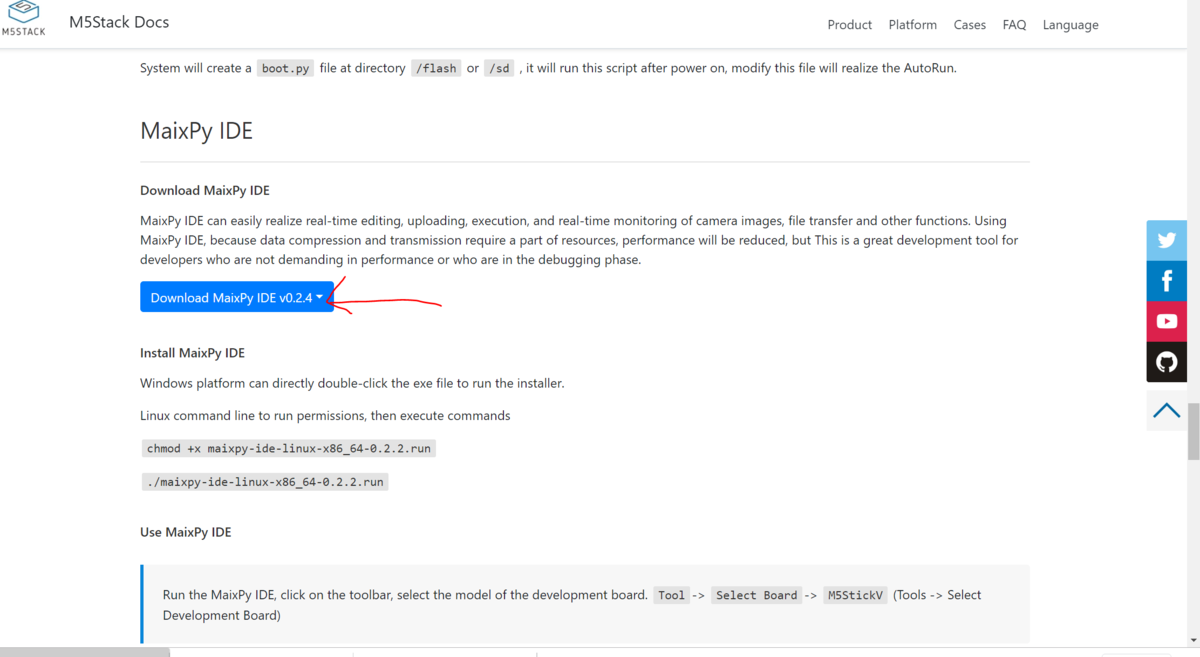
Task: Click the horizontal scrollbar thumb at bottom
Action: click(x=85, y=653)
